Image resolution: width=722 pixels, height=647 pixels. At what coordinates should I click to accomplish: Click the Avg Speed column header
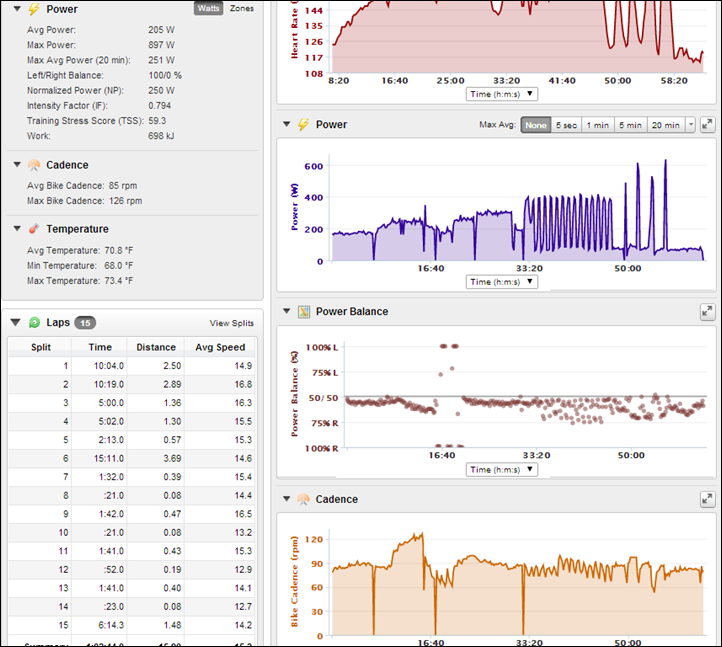(220, 347)
